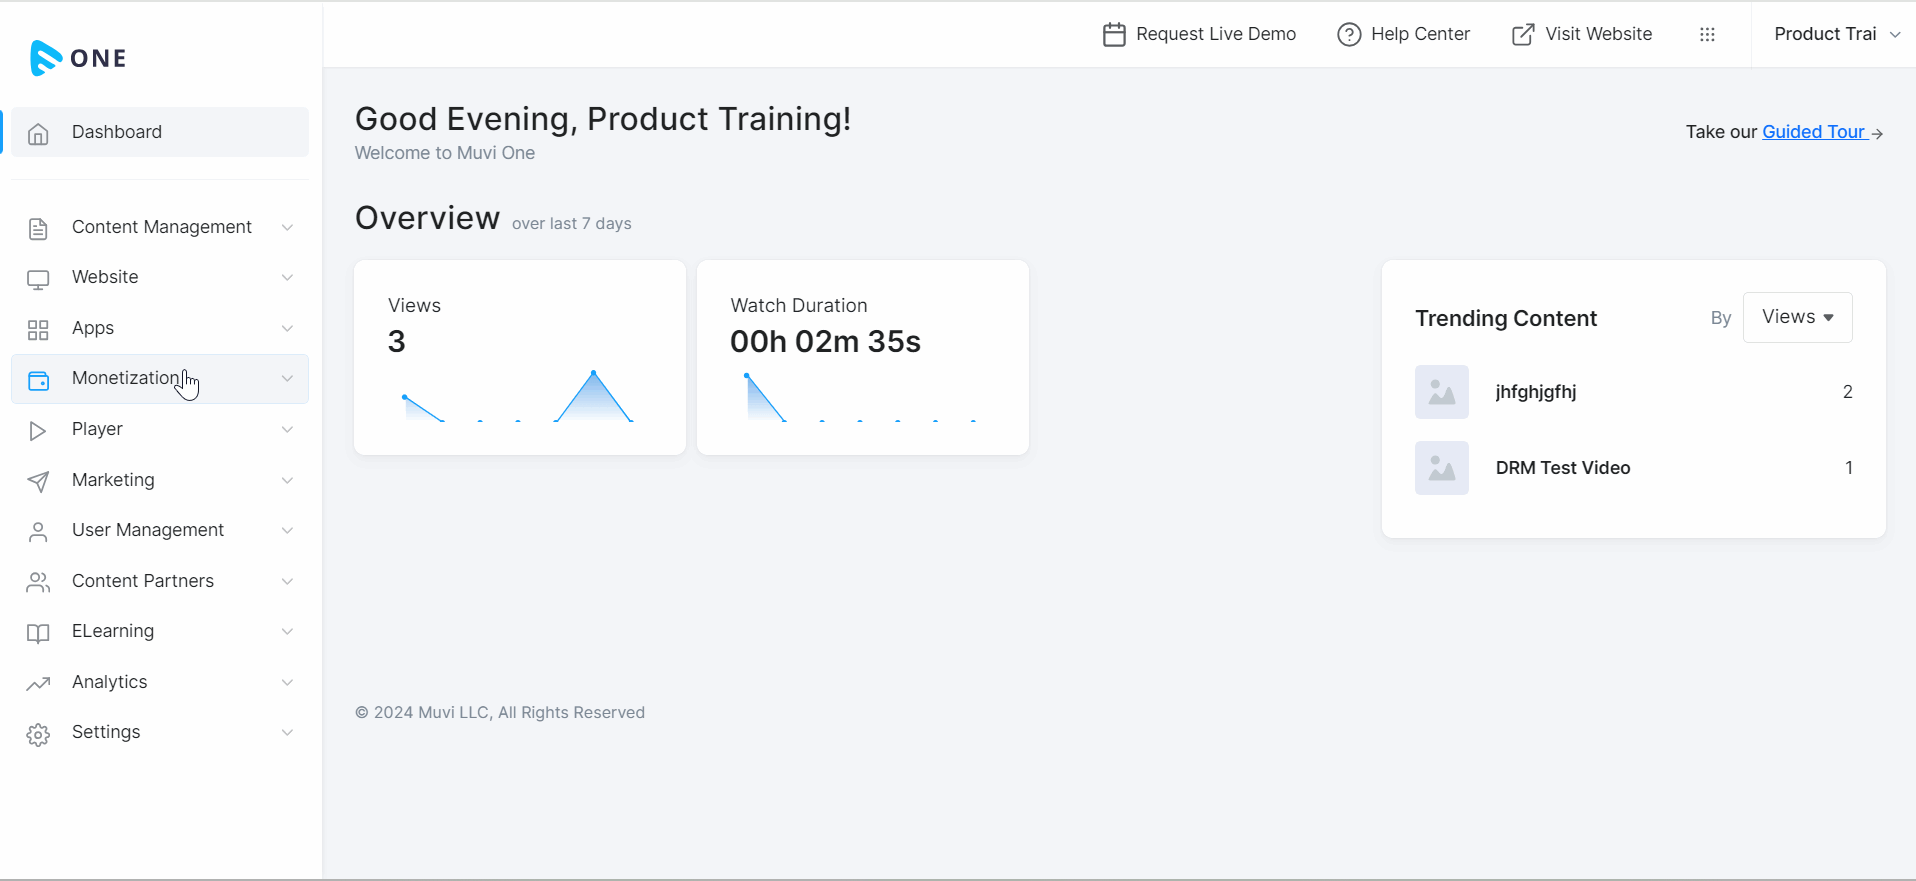
Task: Click the Settings gear icon
Action: coord(38,735)
